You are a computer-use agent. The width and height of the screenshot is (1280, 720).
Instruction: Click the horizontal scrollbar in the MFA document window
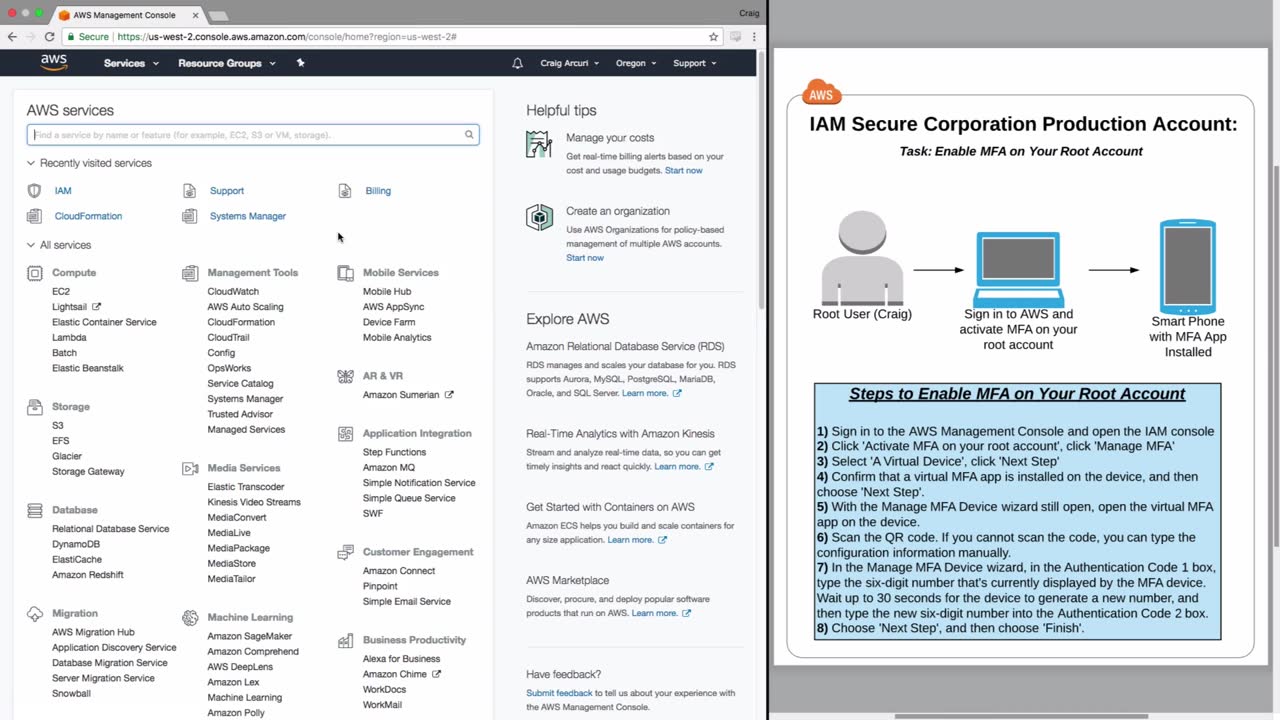point(1021,716)
